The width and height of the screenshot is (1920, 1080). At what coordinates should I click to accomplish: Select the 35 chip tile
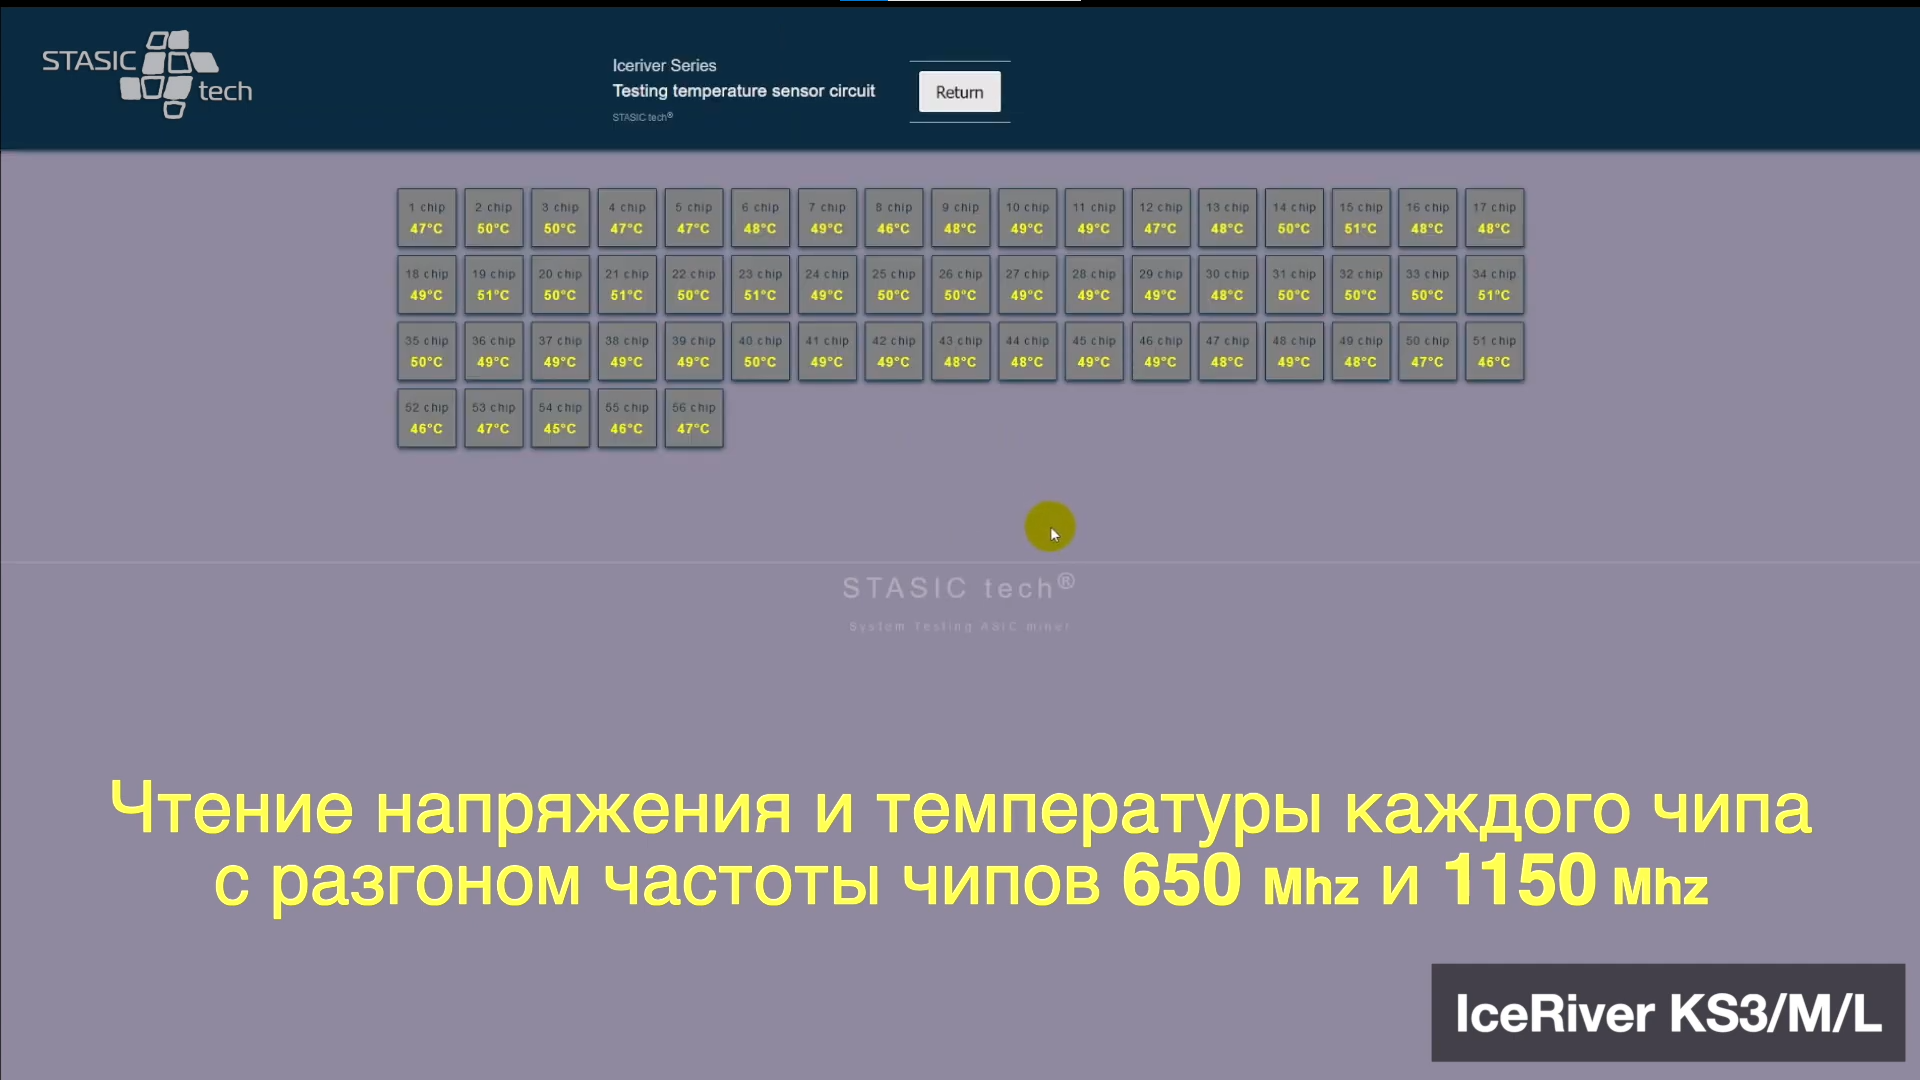coord(427,351)
